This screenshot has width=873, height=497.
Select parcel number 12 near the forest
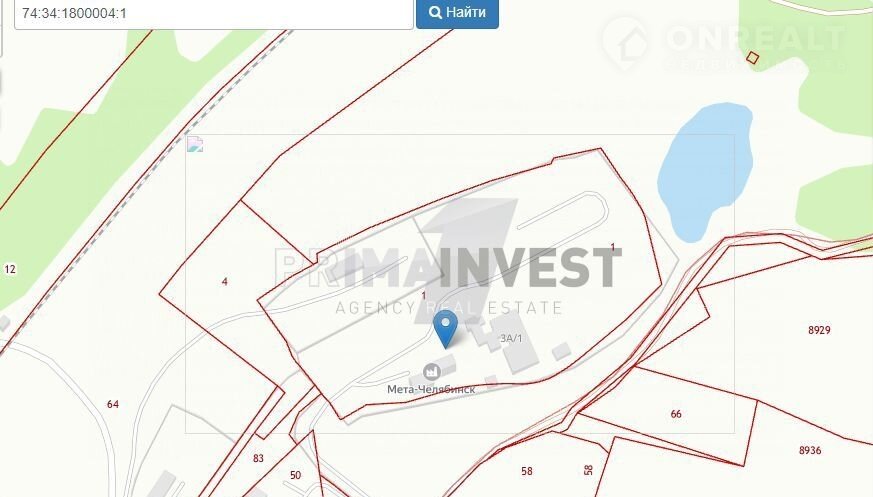click(x=10, y=269)
